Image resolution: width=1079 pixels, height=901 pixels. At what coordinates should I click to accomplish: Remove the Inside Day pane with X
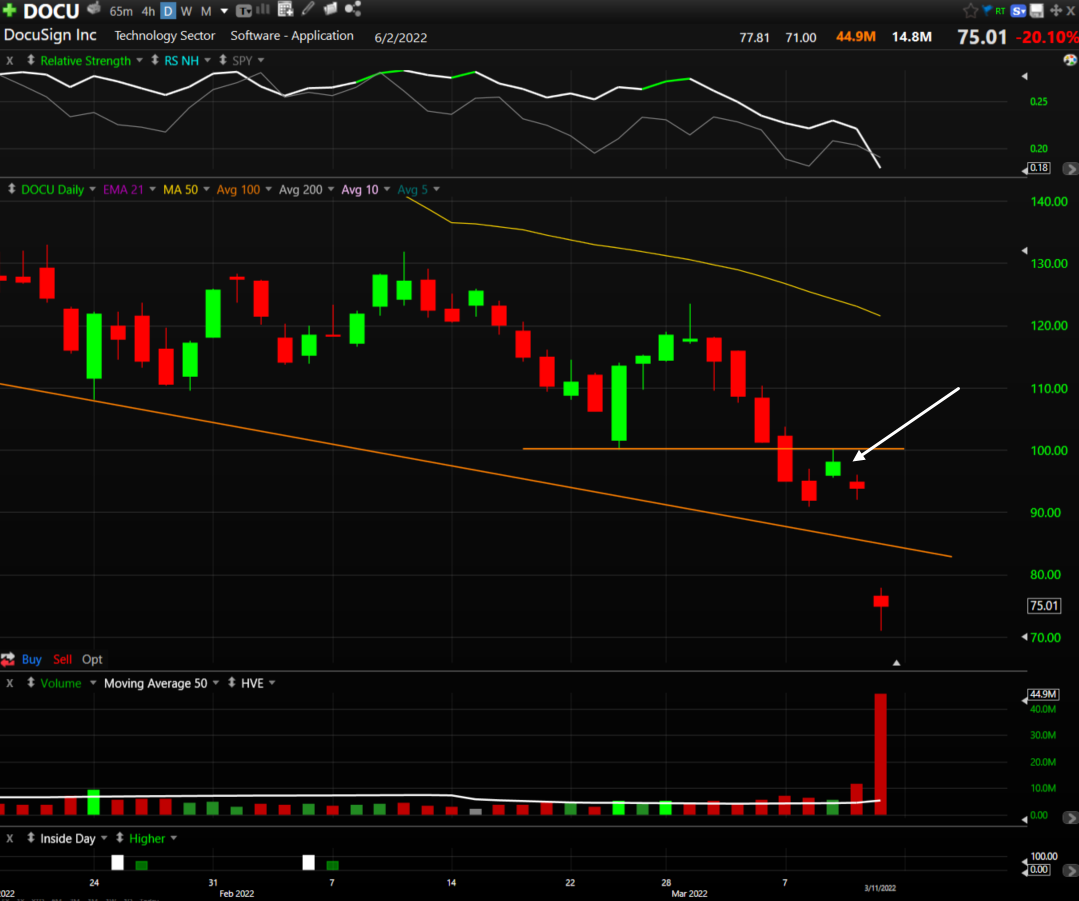click(x=10, y=838)
